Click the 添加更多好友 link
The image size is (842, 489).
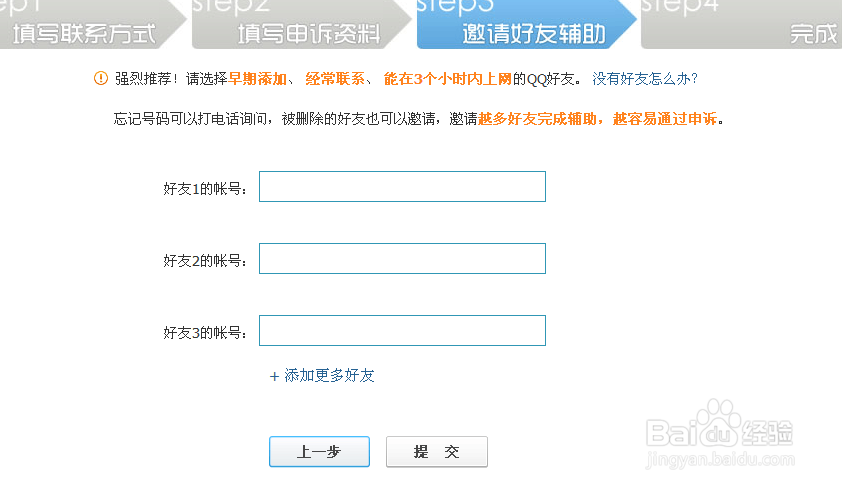(x=329, y=376)
